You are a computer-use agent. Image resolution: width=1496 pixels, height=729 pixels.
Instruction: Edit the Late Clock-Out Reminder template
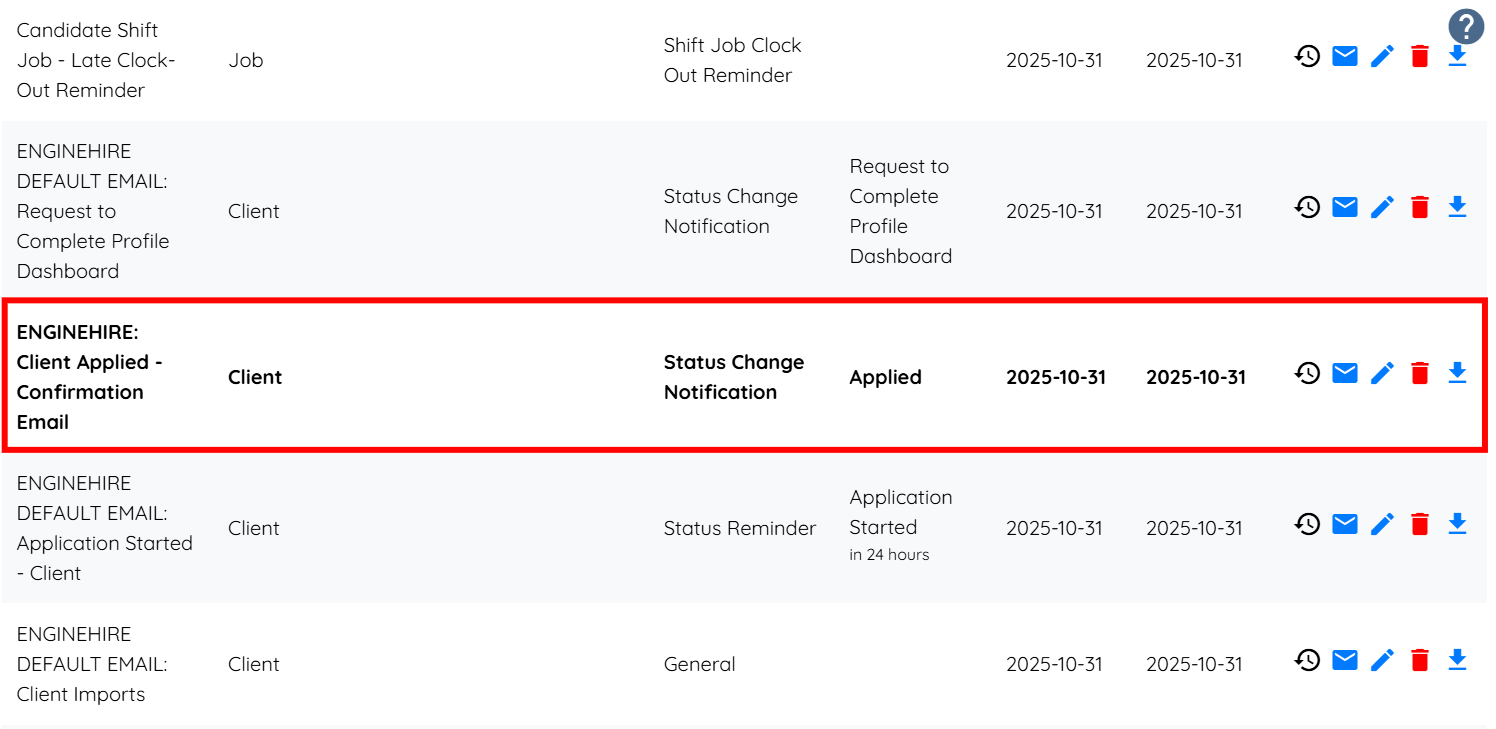1382,56
